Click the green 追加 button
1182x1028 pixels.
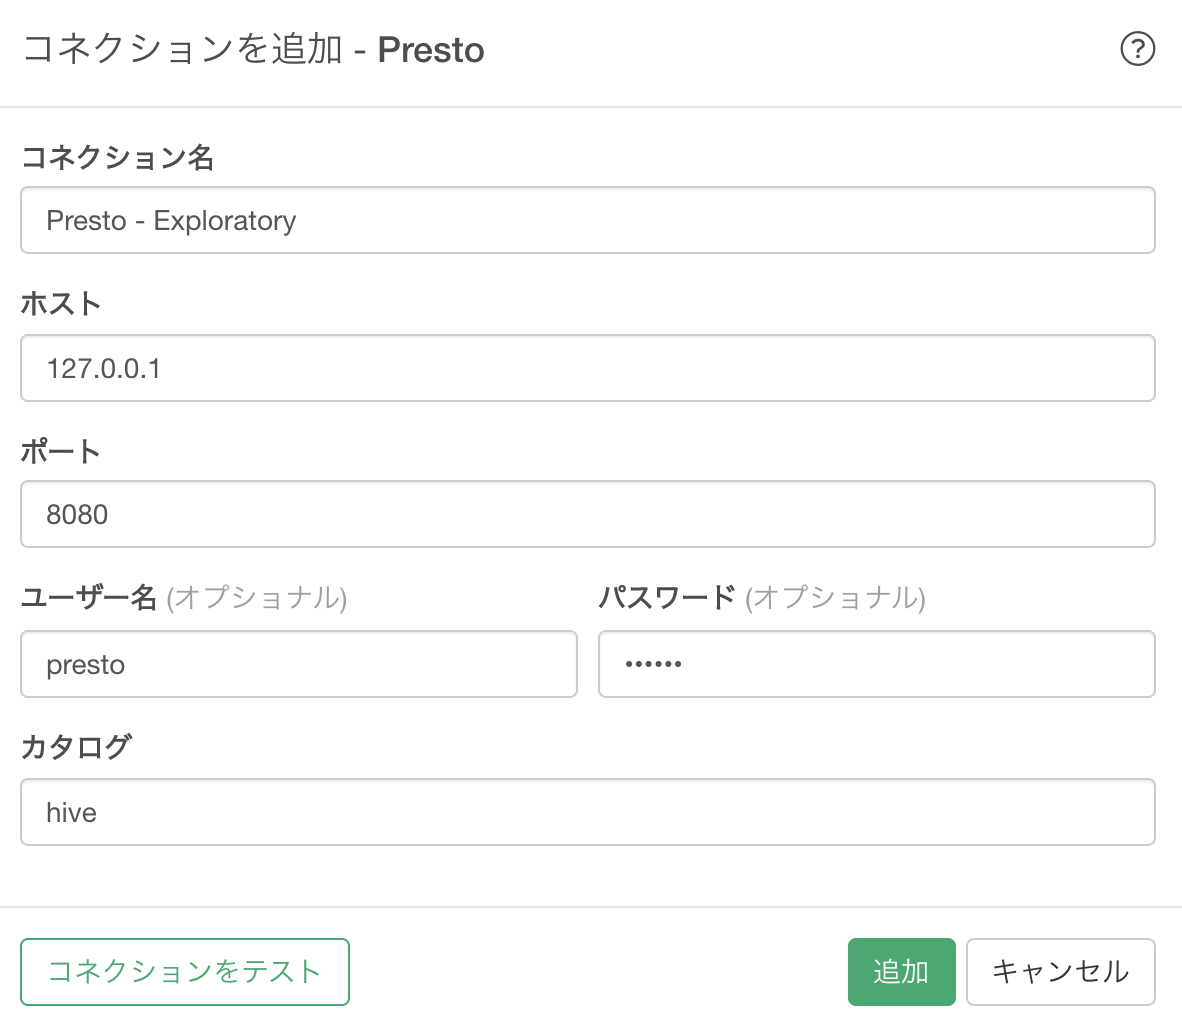[x=902, y=971]
